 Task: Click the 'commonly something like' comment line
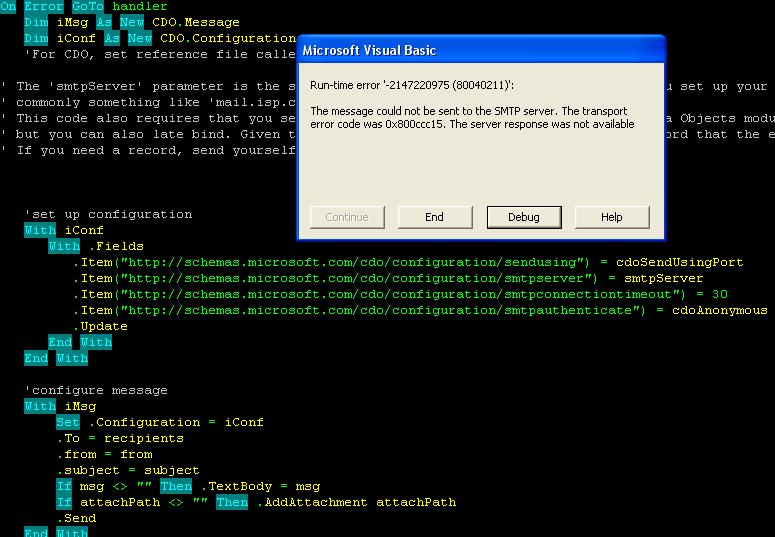[x=148, y=102]
